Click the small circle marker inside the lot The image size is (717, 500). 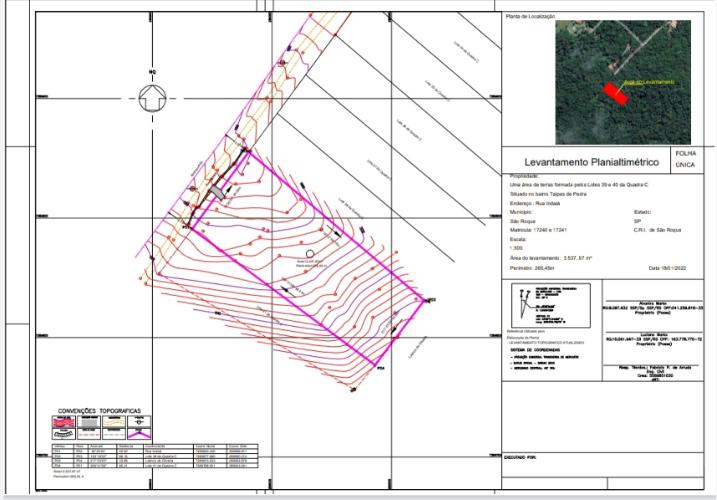(311, 253)
